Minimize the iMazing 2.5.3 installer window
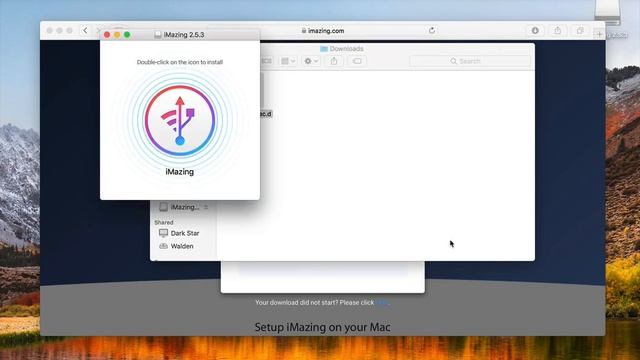640x360 pixels. (x=117, y=35)
